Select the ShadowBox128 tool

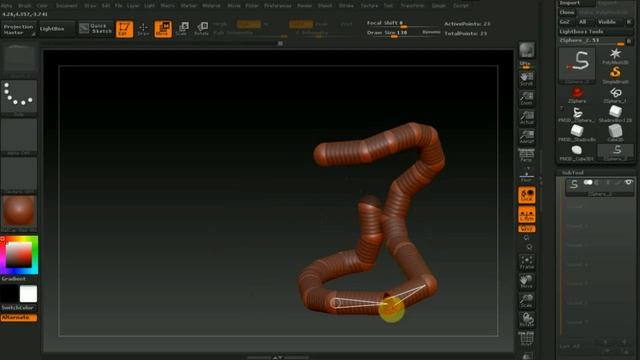click(615, 114)
